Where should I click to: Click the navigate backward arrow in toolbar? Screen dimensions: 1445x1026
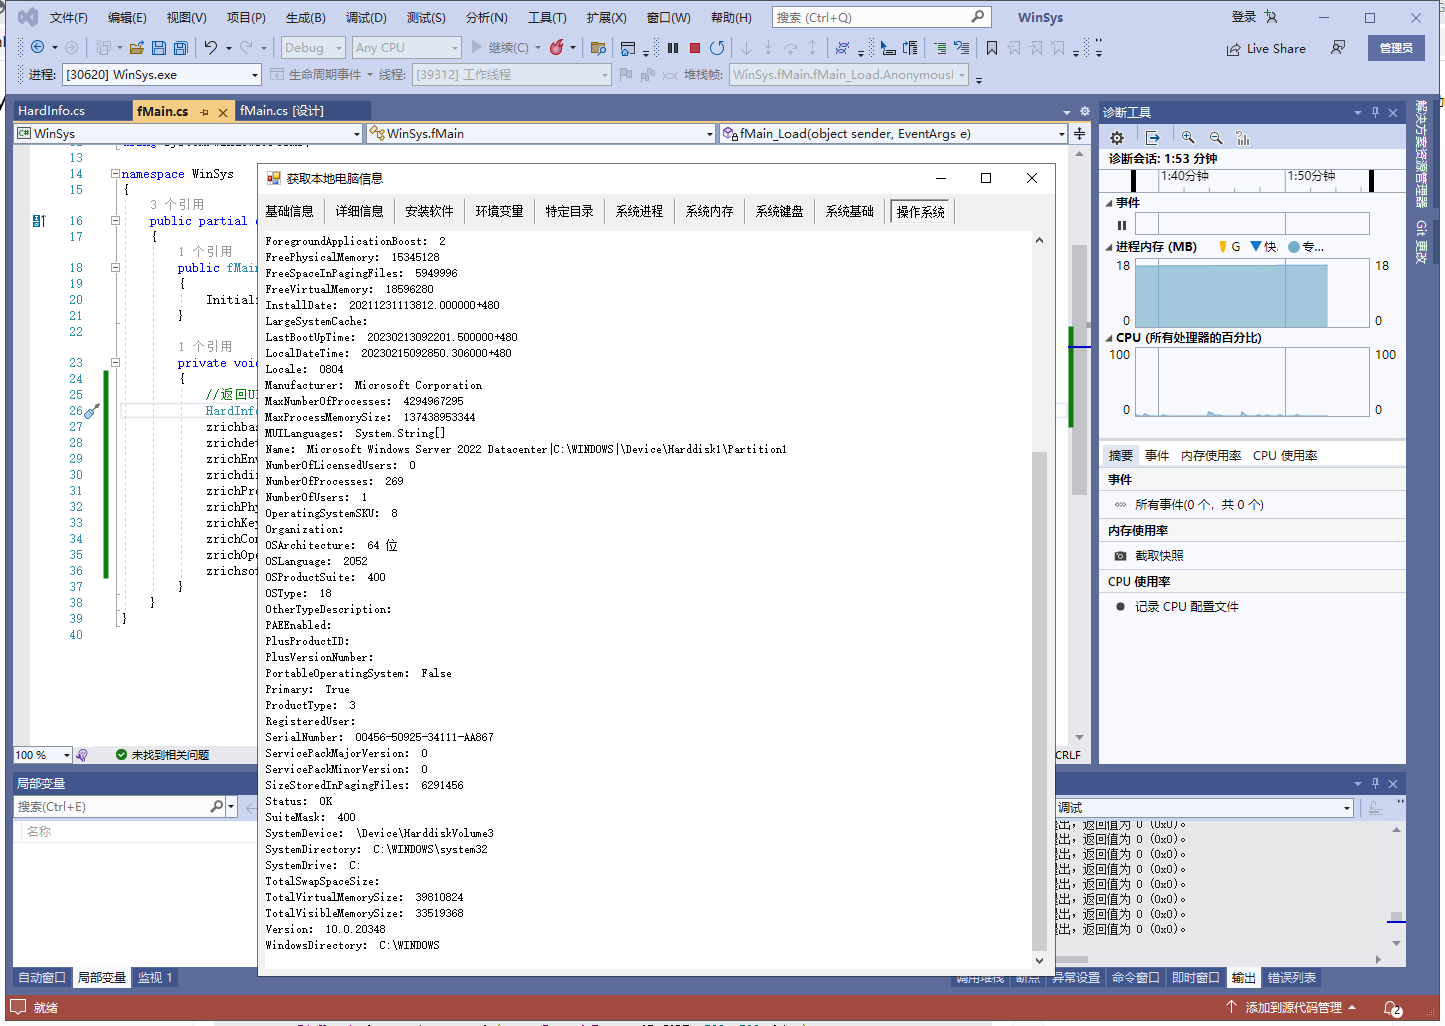click(x=38, y=47)
